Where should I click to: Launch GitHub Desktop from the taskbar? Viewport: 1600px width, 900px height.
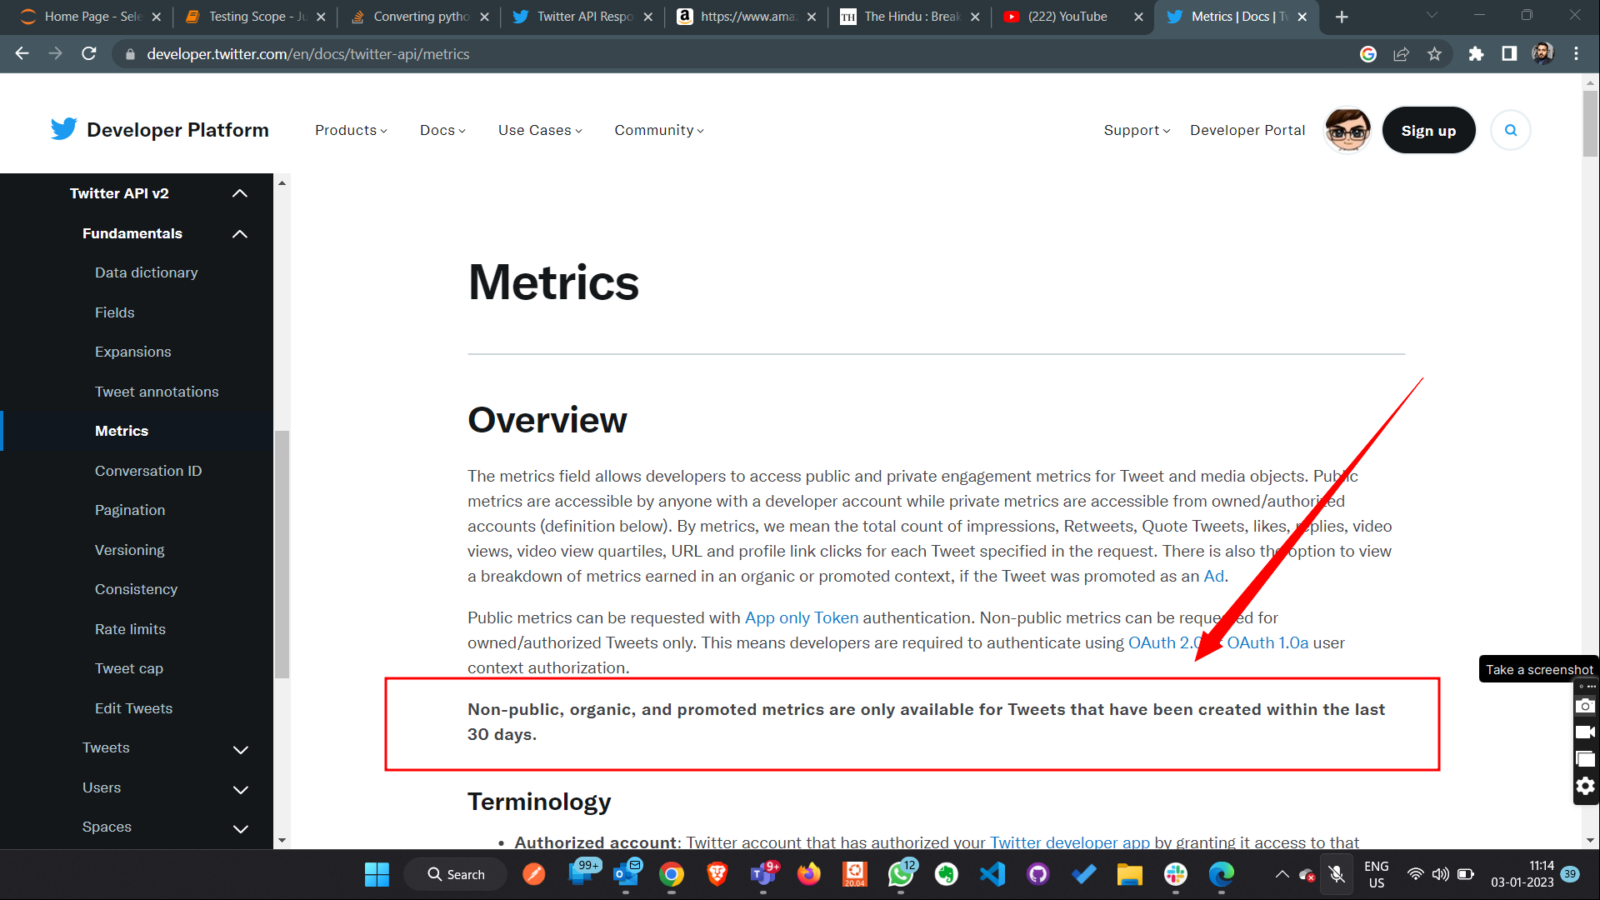tap(1037, 874)
